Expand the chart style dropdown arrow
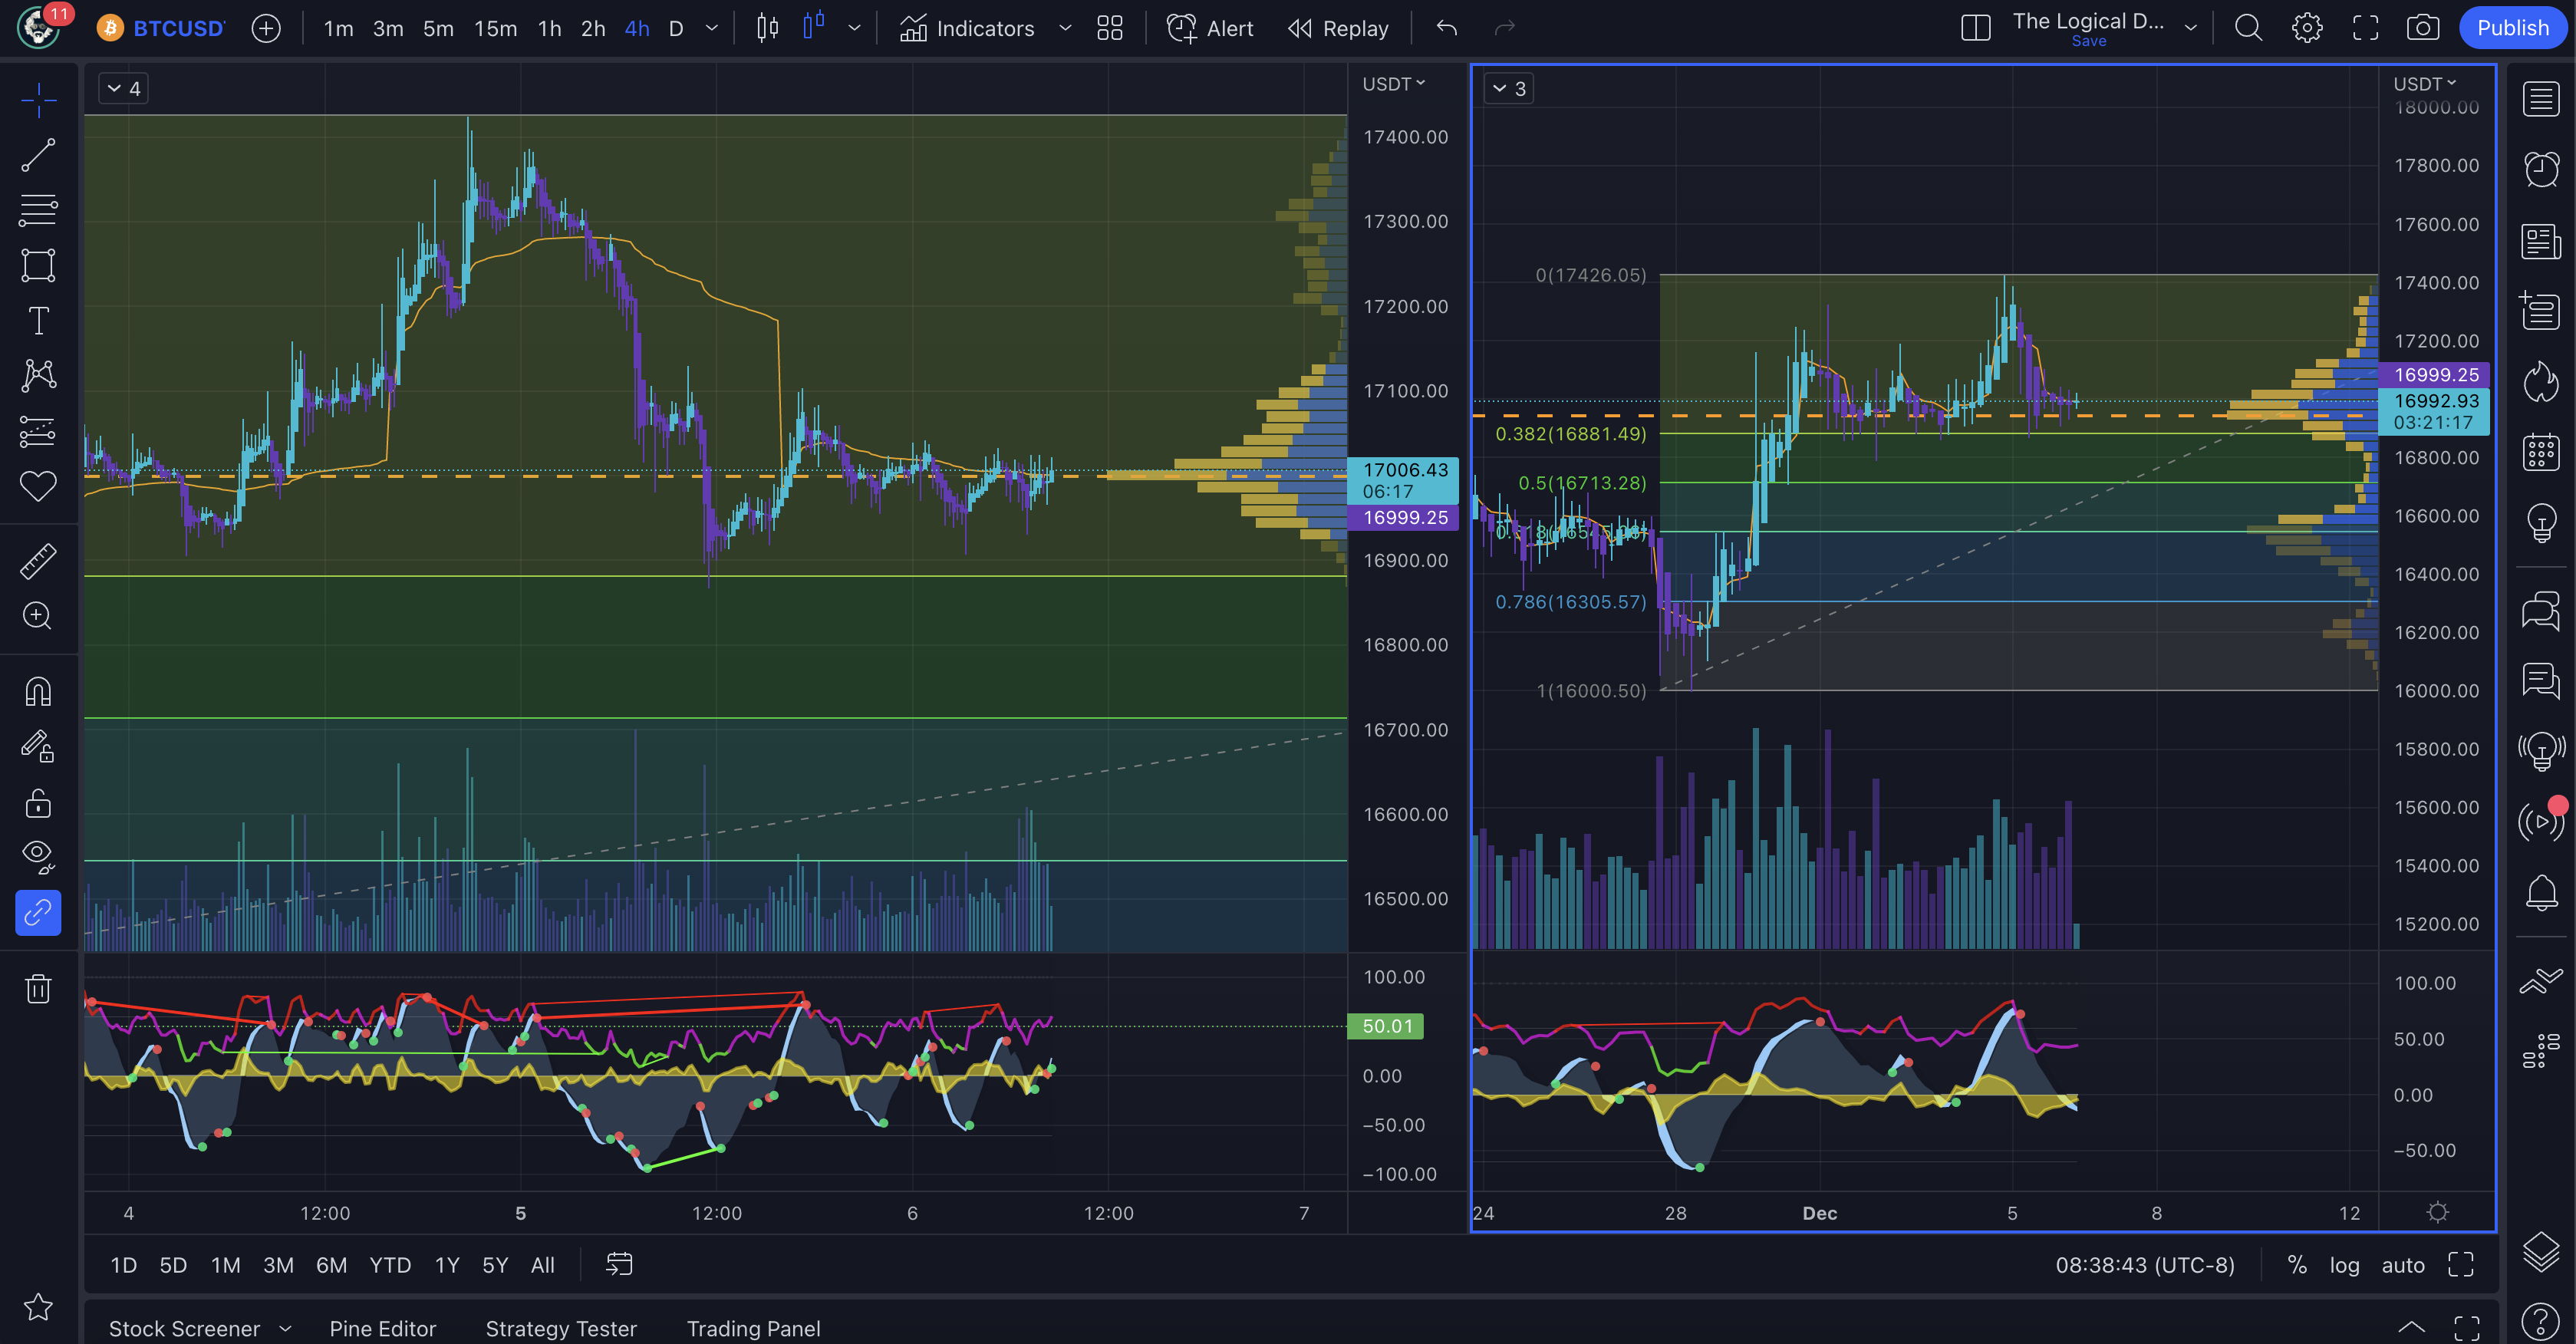The image size is (2576, 1344). 854,28
